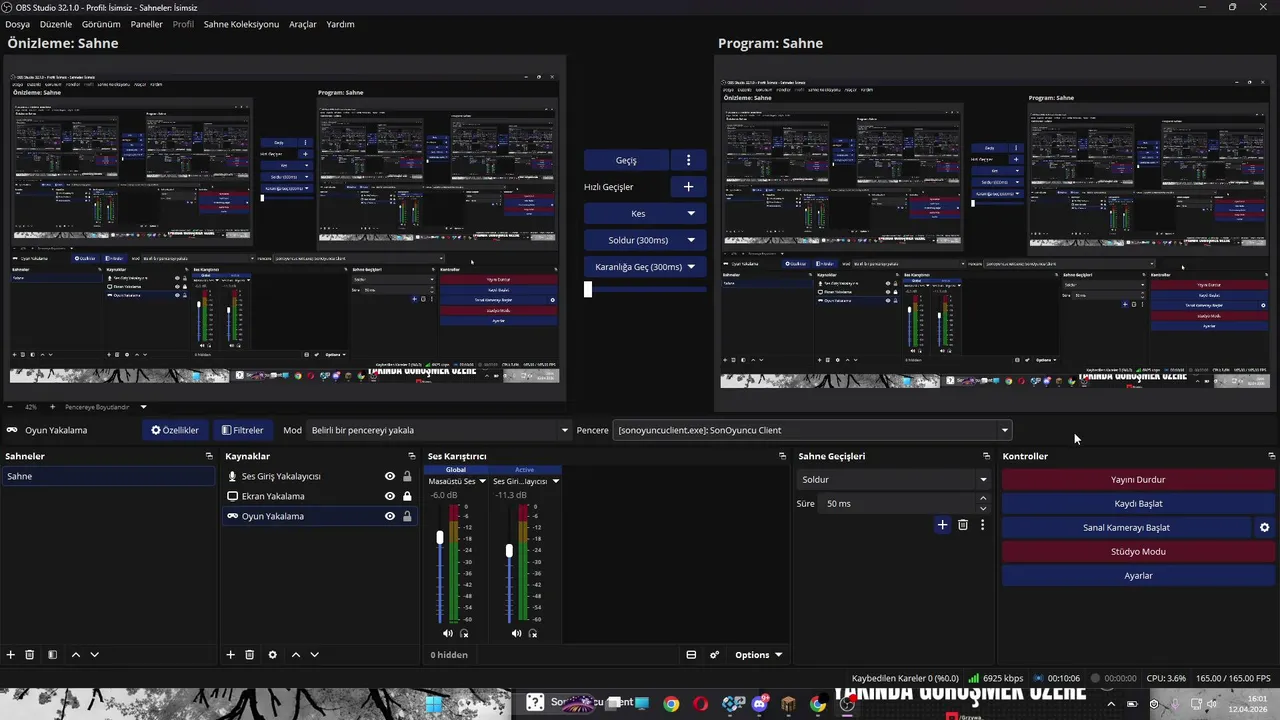Switch mixer layout icon beside Options
Viewport: 1280px width, 720px height.
(691, 655)
